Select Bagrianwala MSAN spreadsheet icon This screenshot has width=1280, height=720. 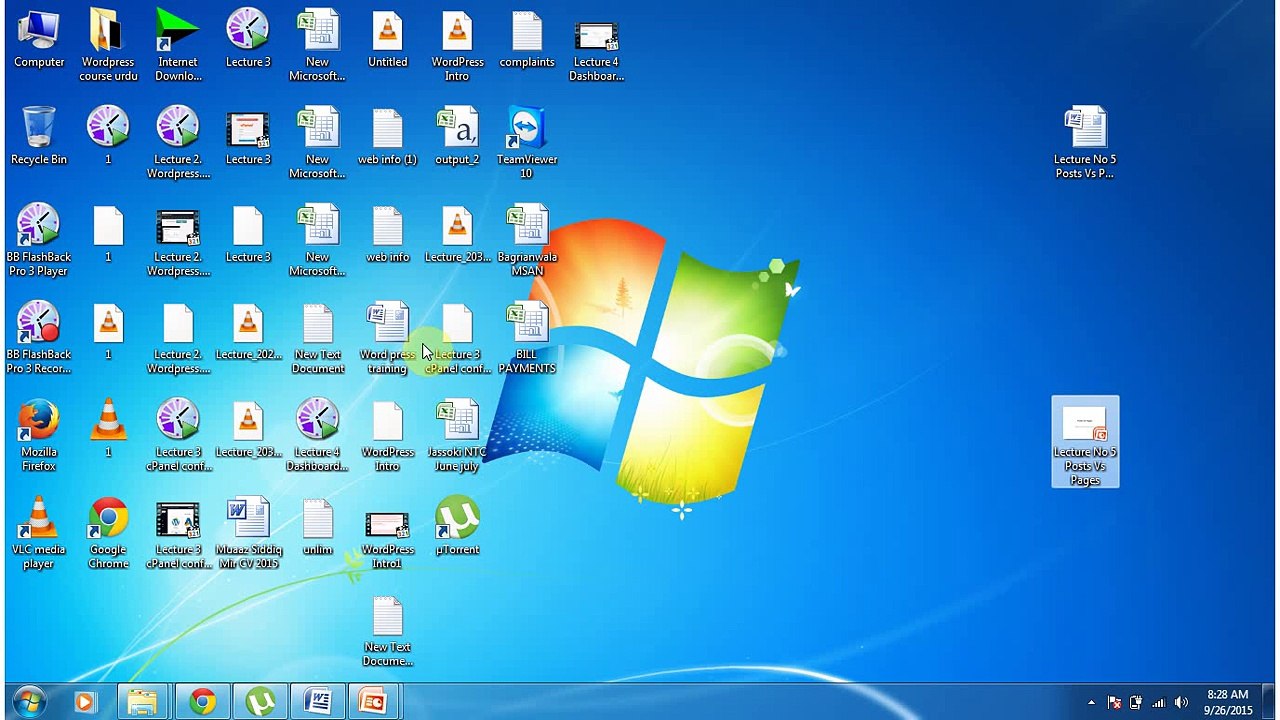click(527, 241)
